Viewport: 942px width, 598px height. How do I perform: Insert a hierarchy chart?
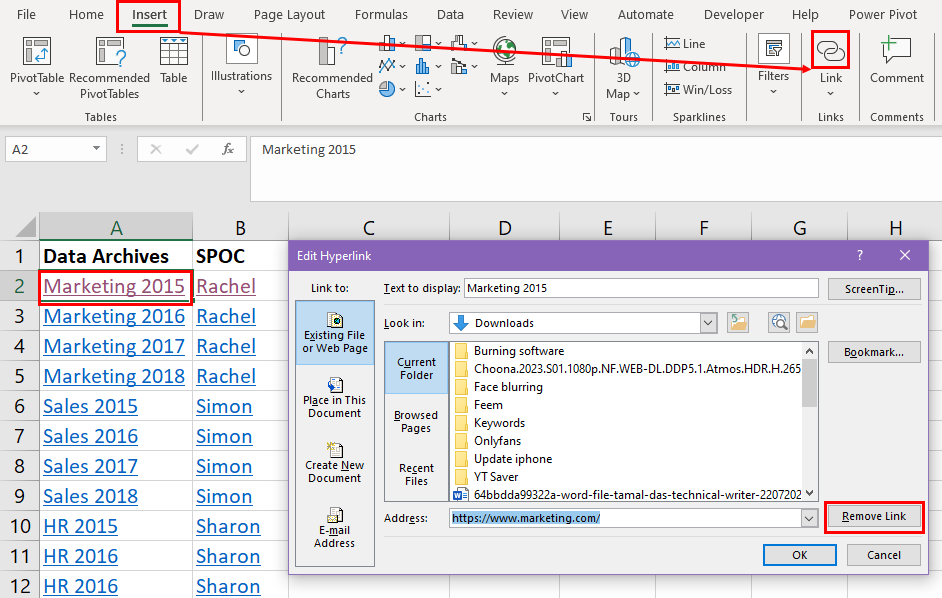point(428,43)
